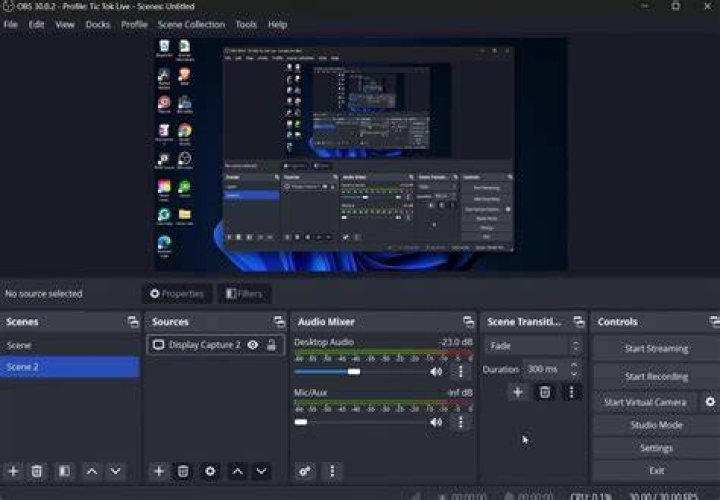720x500 pixels.
Task: Enable Studio Mode
Action: [656, 425]
